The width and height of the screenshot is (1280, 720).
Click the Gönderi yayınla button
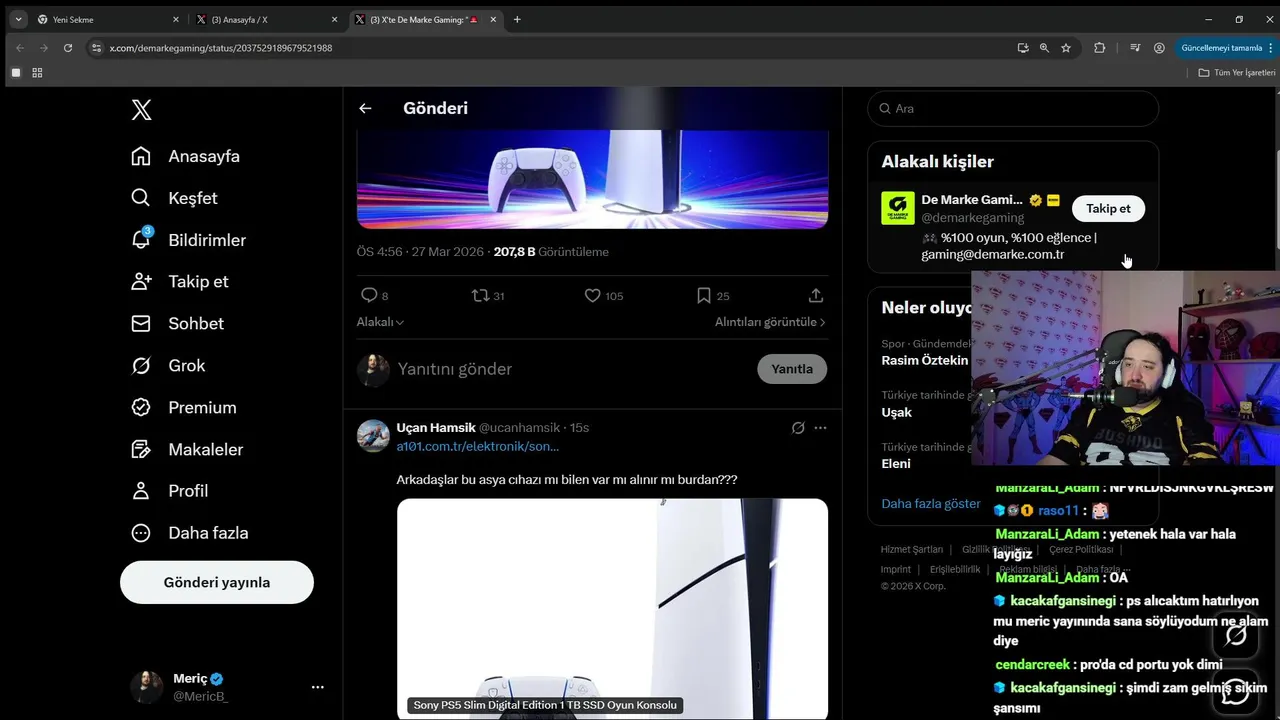[217, 582]
